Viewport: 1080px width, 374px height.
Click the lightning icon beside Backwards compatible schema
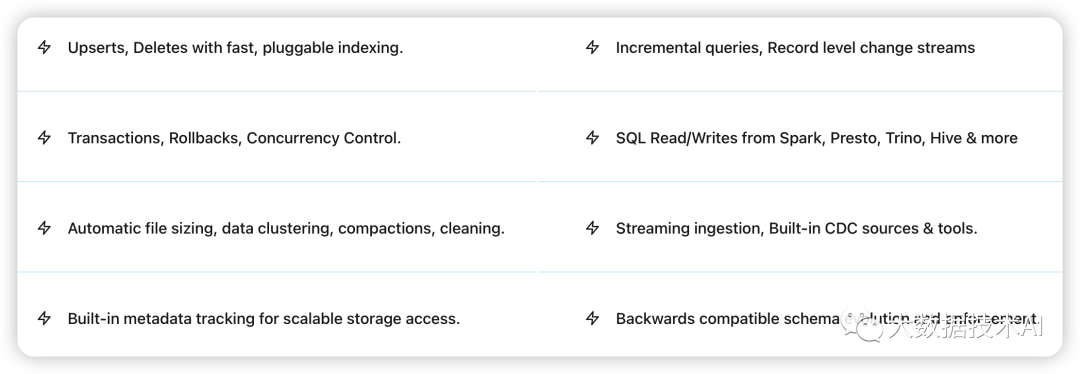click(x=592, y=318)
